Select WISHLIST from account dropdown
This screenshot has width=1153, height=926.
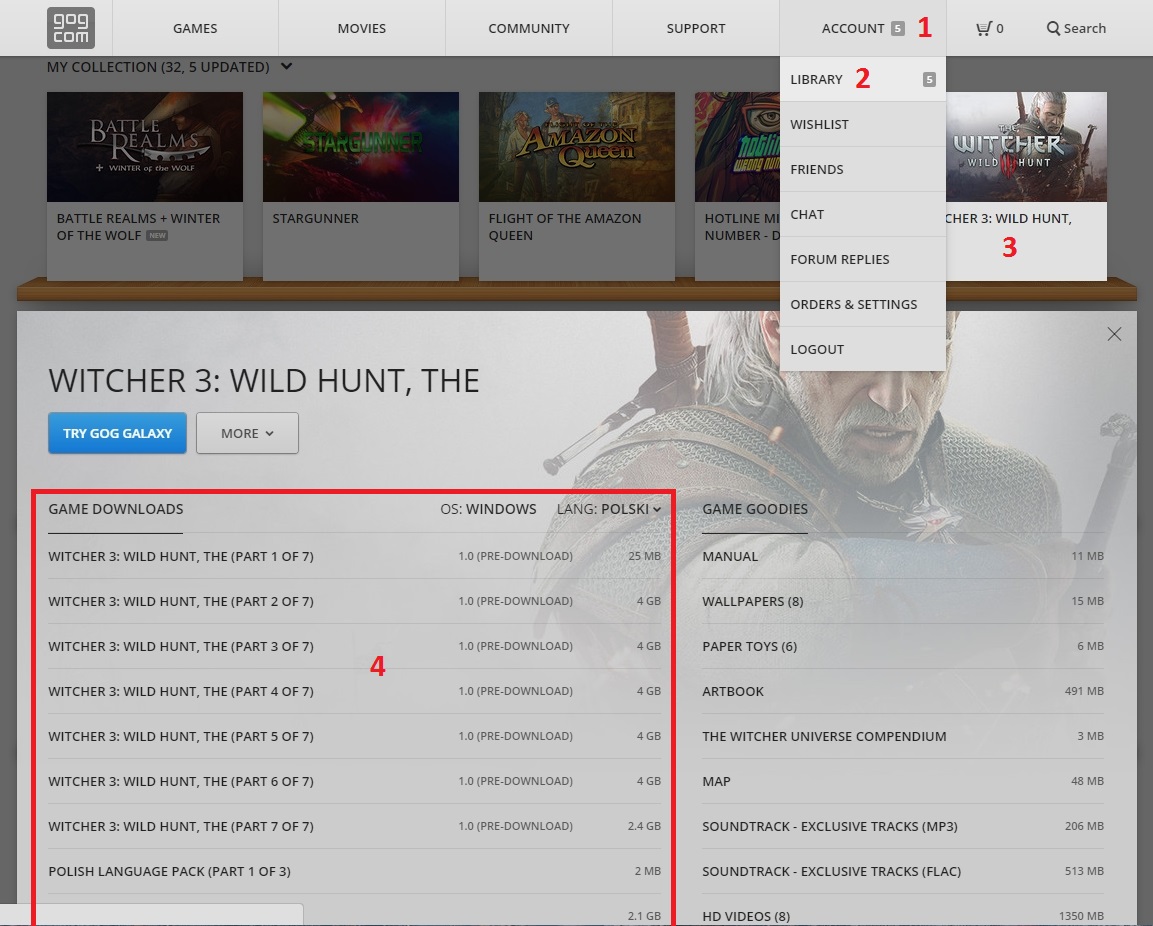863,124
